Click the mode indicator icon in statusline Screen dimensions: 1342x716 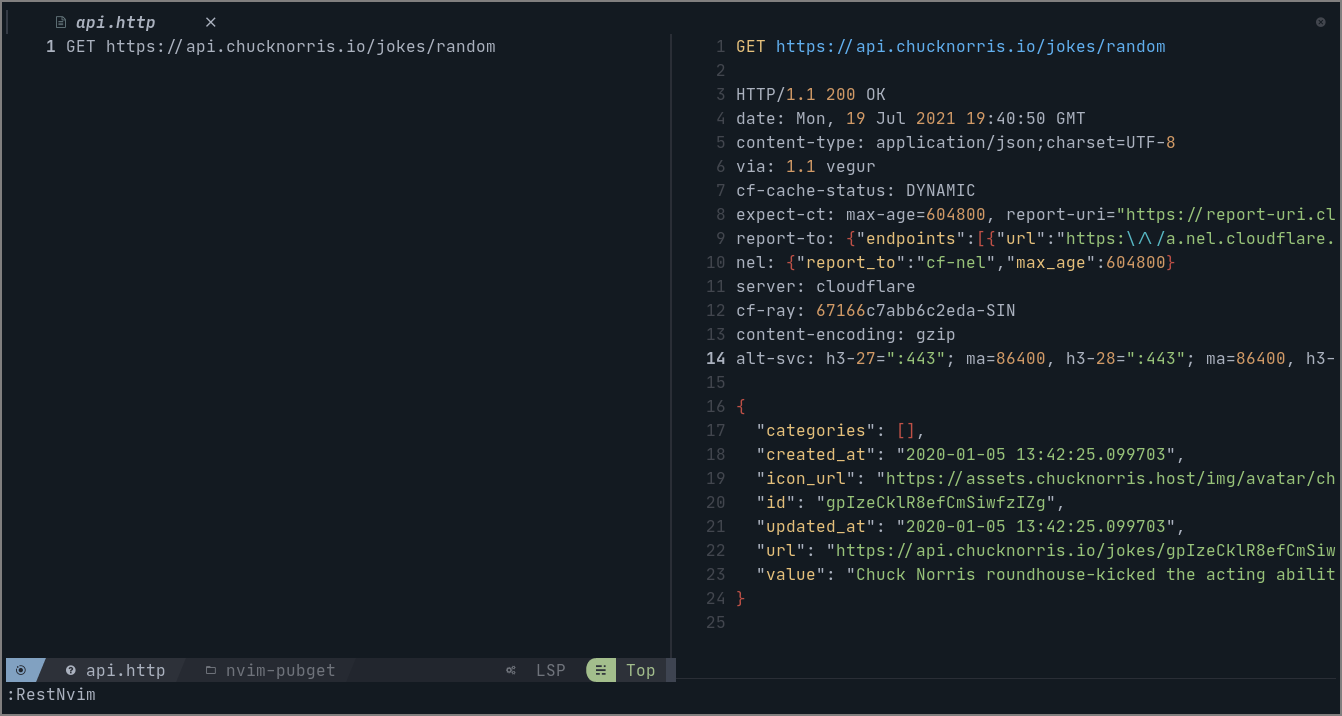tap(21, 670)
